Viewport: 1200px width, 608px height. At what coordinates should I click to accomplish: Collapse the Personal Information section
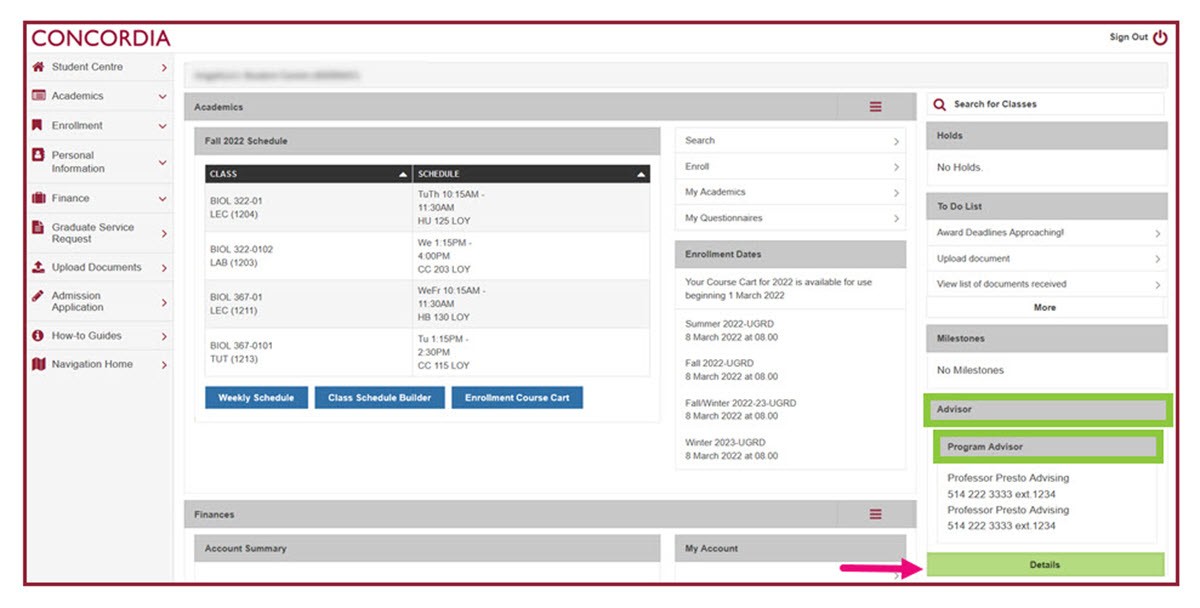(x=165, y=161)
